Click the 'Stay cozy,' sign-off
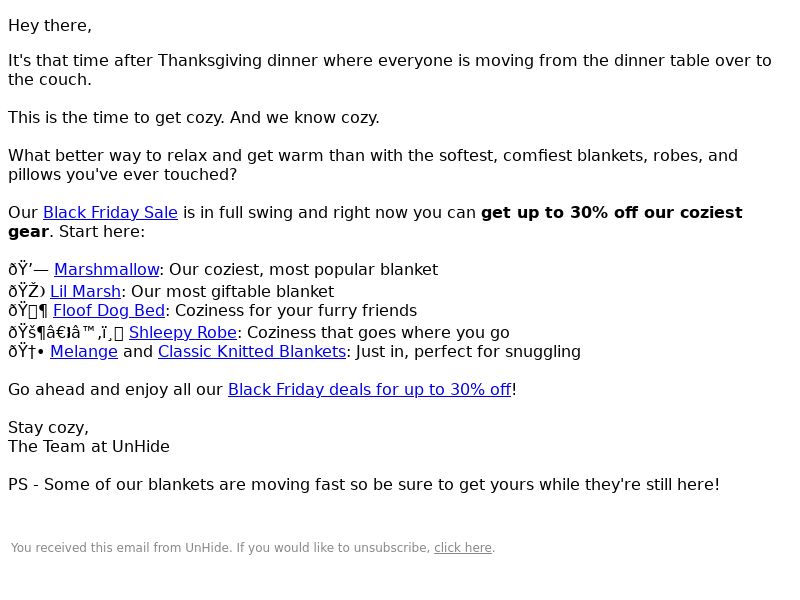This screenshot has width=800, height=600. [x=48, y=428]
